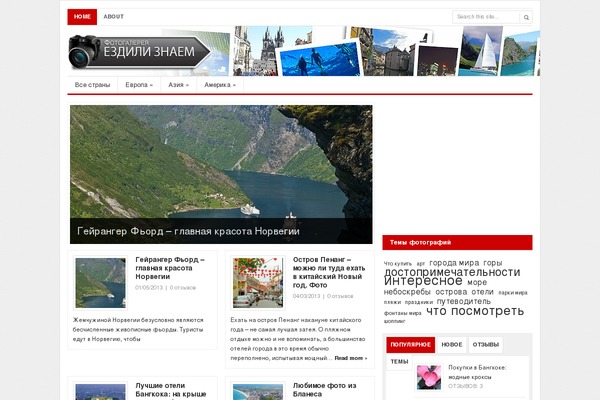Viewport: 600px width, 400px height.
Task: Select tag 'города мира'
Action: [x=454, y=263]
